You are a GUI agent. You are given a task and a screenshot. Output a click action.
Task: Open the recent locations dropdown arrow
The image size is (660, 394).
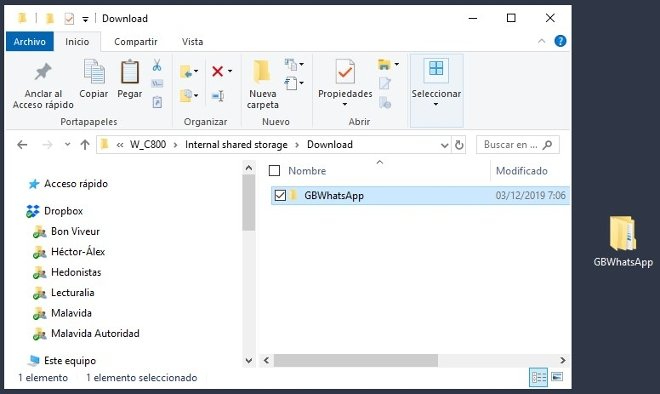point(67,144)
